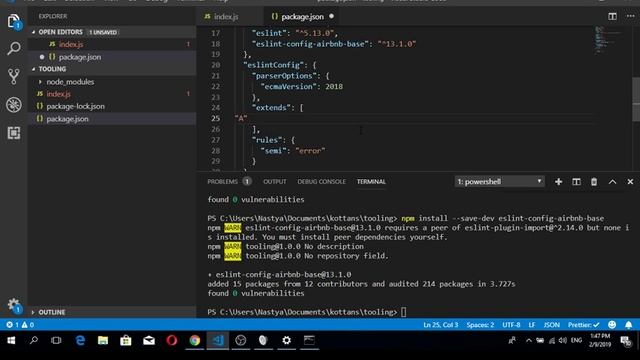Change file encoding UTF-8

click(511, 325)
